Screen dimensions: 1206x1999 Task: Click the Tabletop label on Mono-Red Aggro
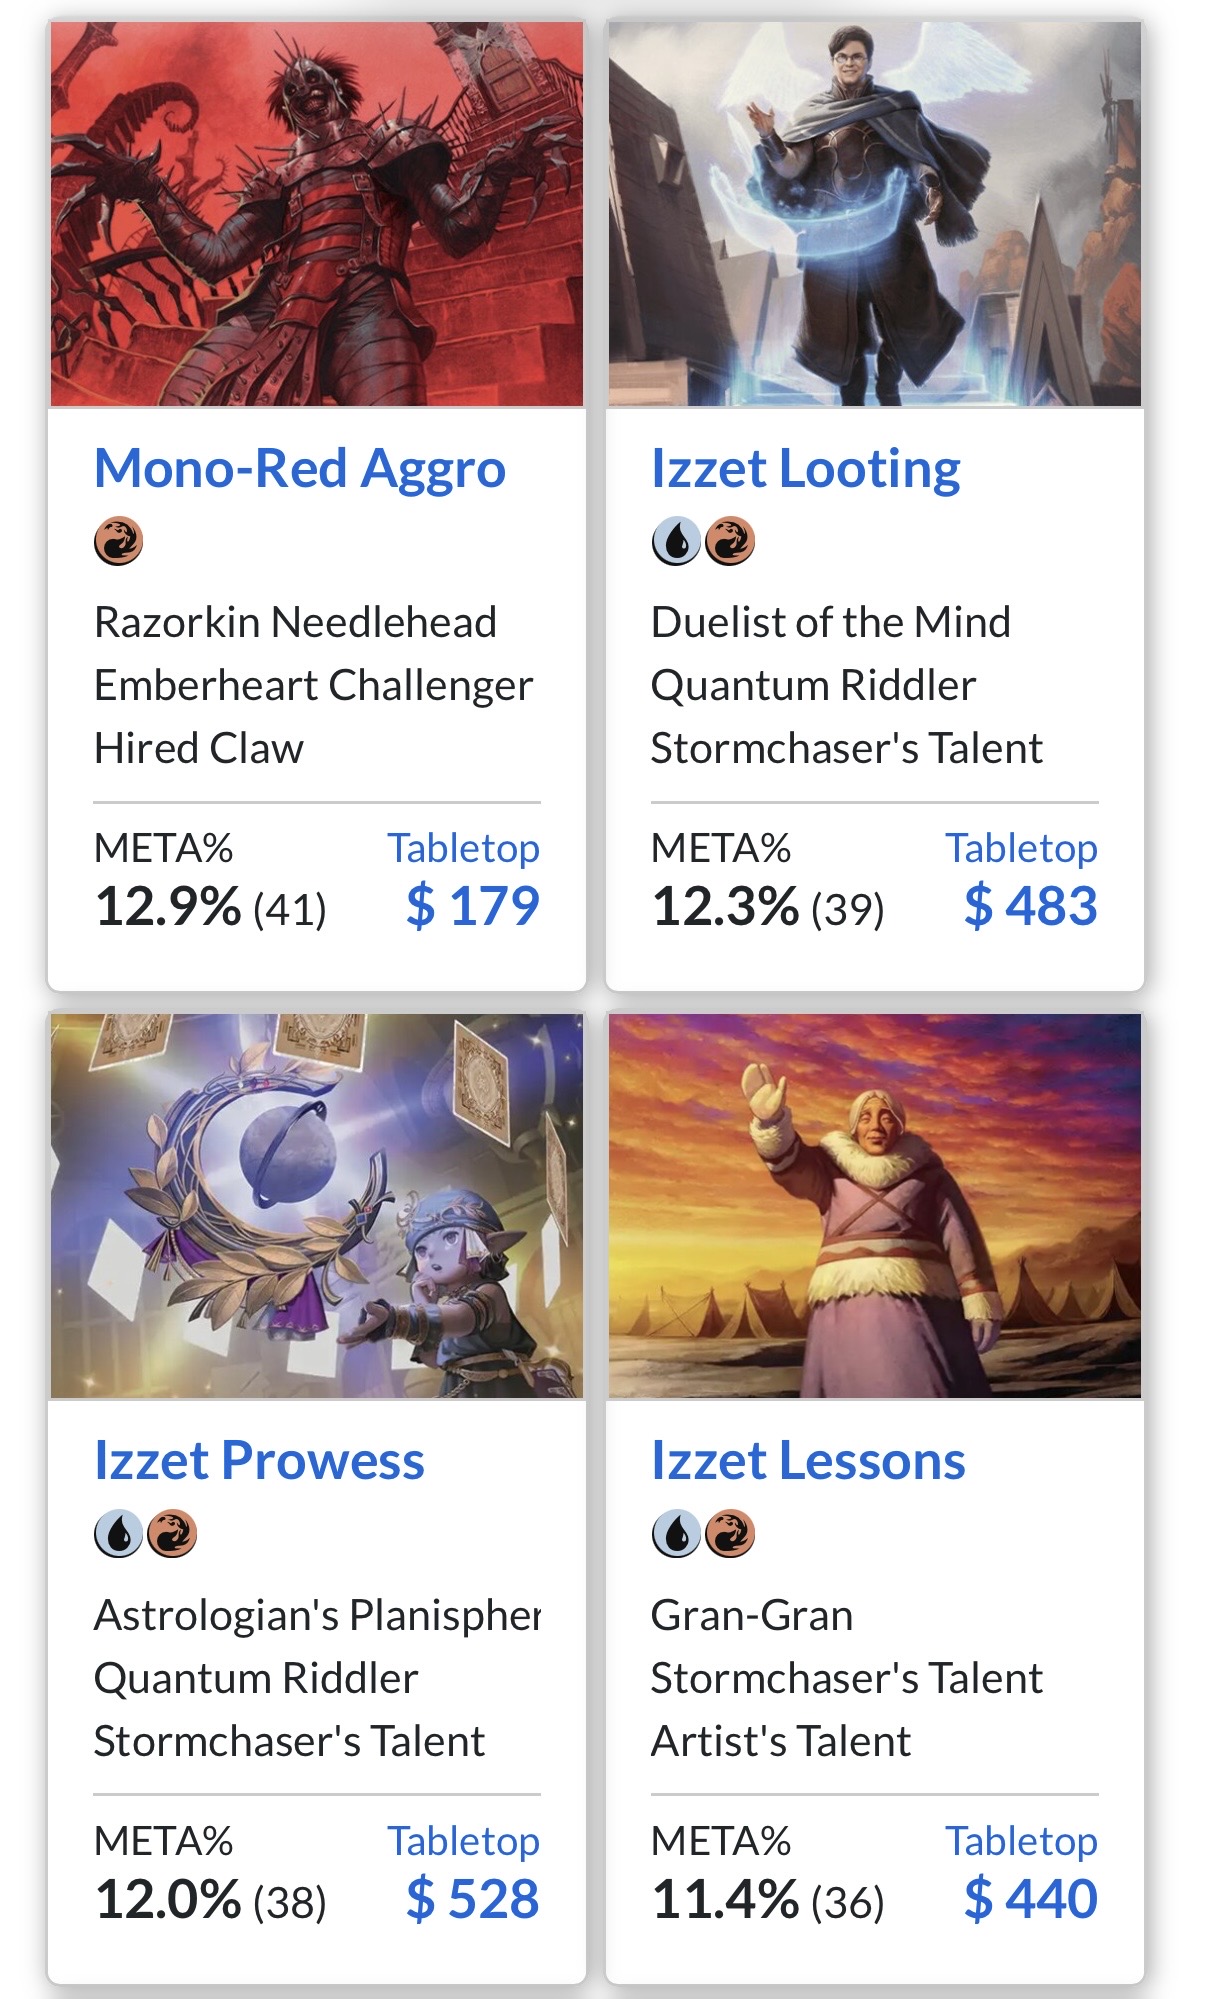click(x=464, y=848)
